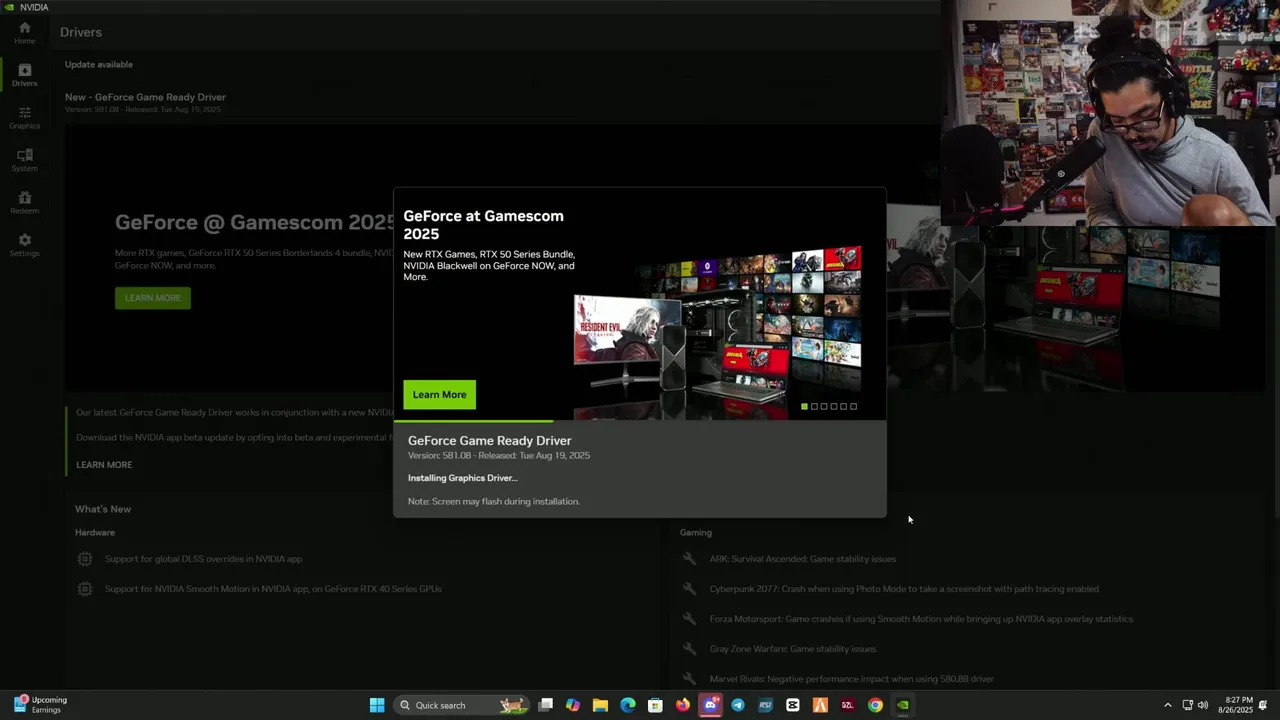Expand the hidden system tray icons
This screenshot has height=720, width=1280.
click(x=1167, y=705)
